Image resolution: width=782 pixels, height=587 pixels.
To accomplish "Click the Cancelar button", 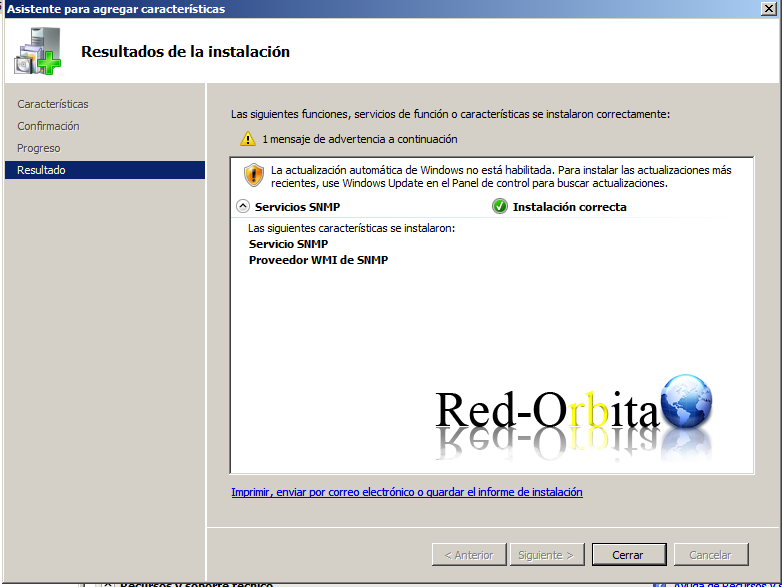I will pyautogui.click(x=710, y=554).
